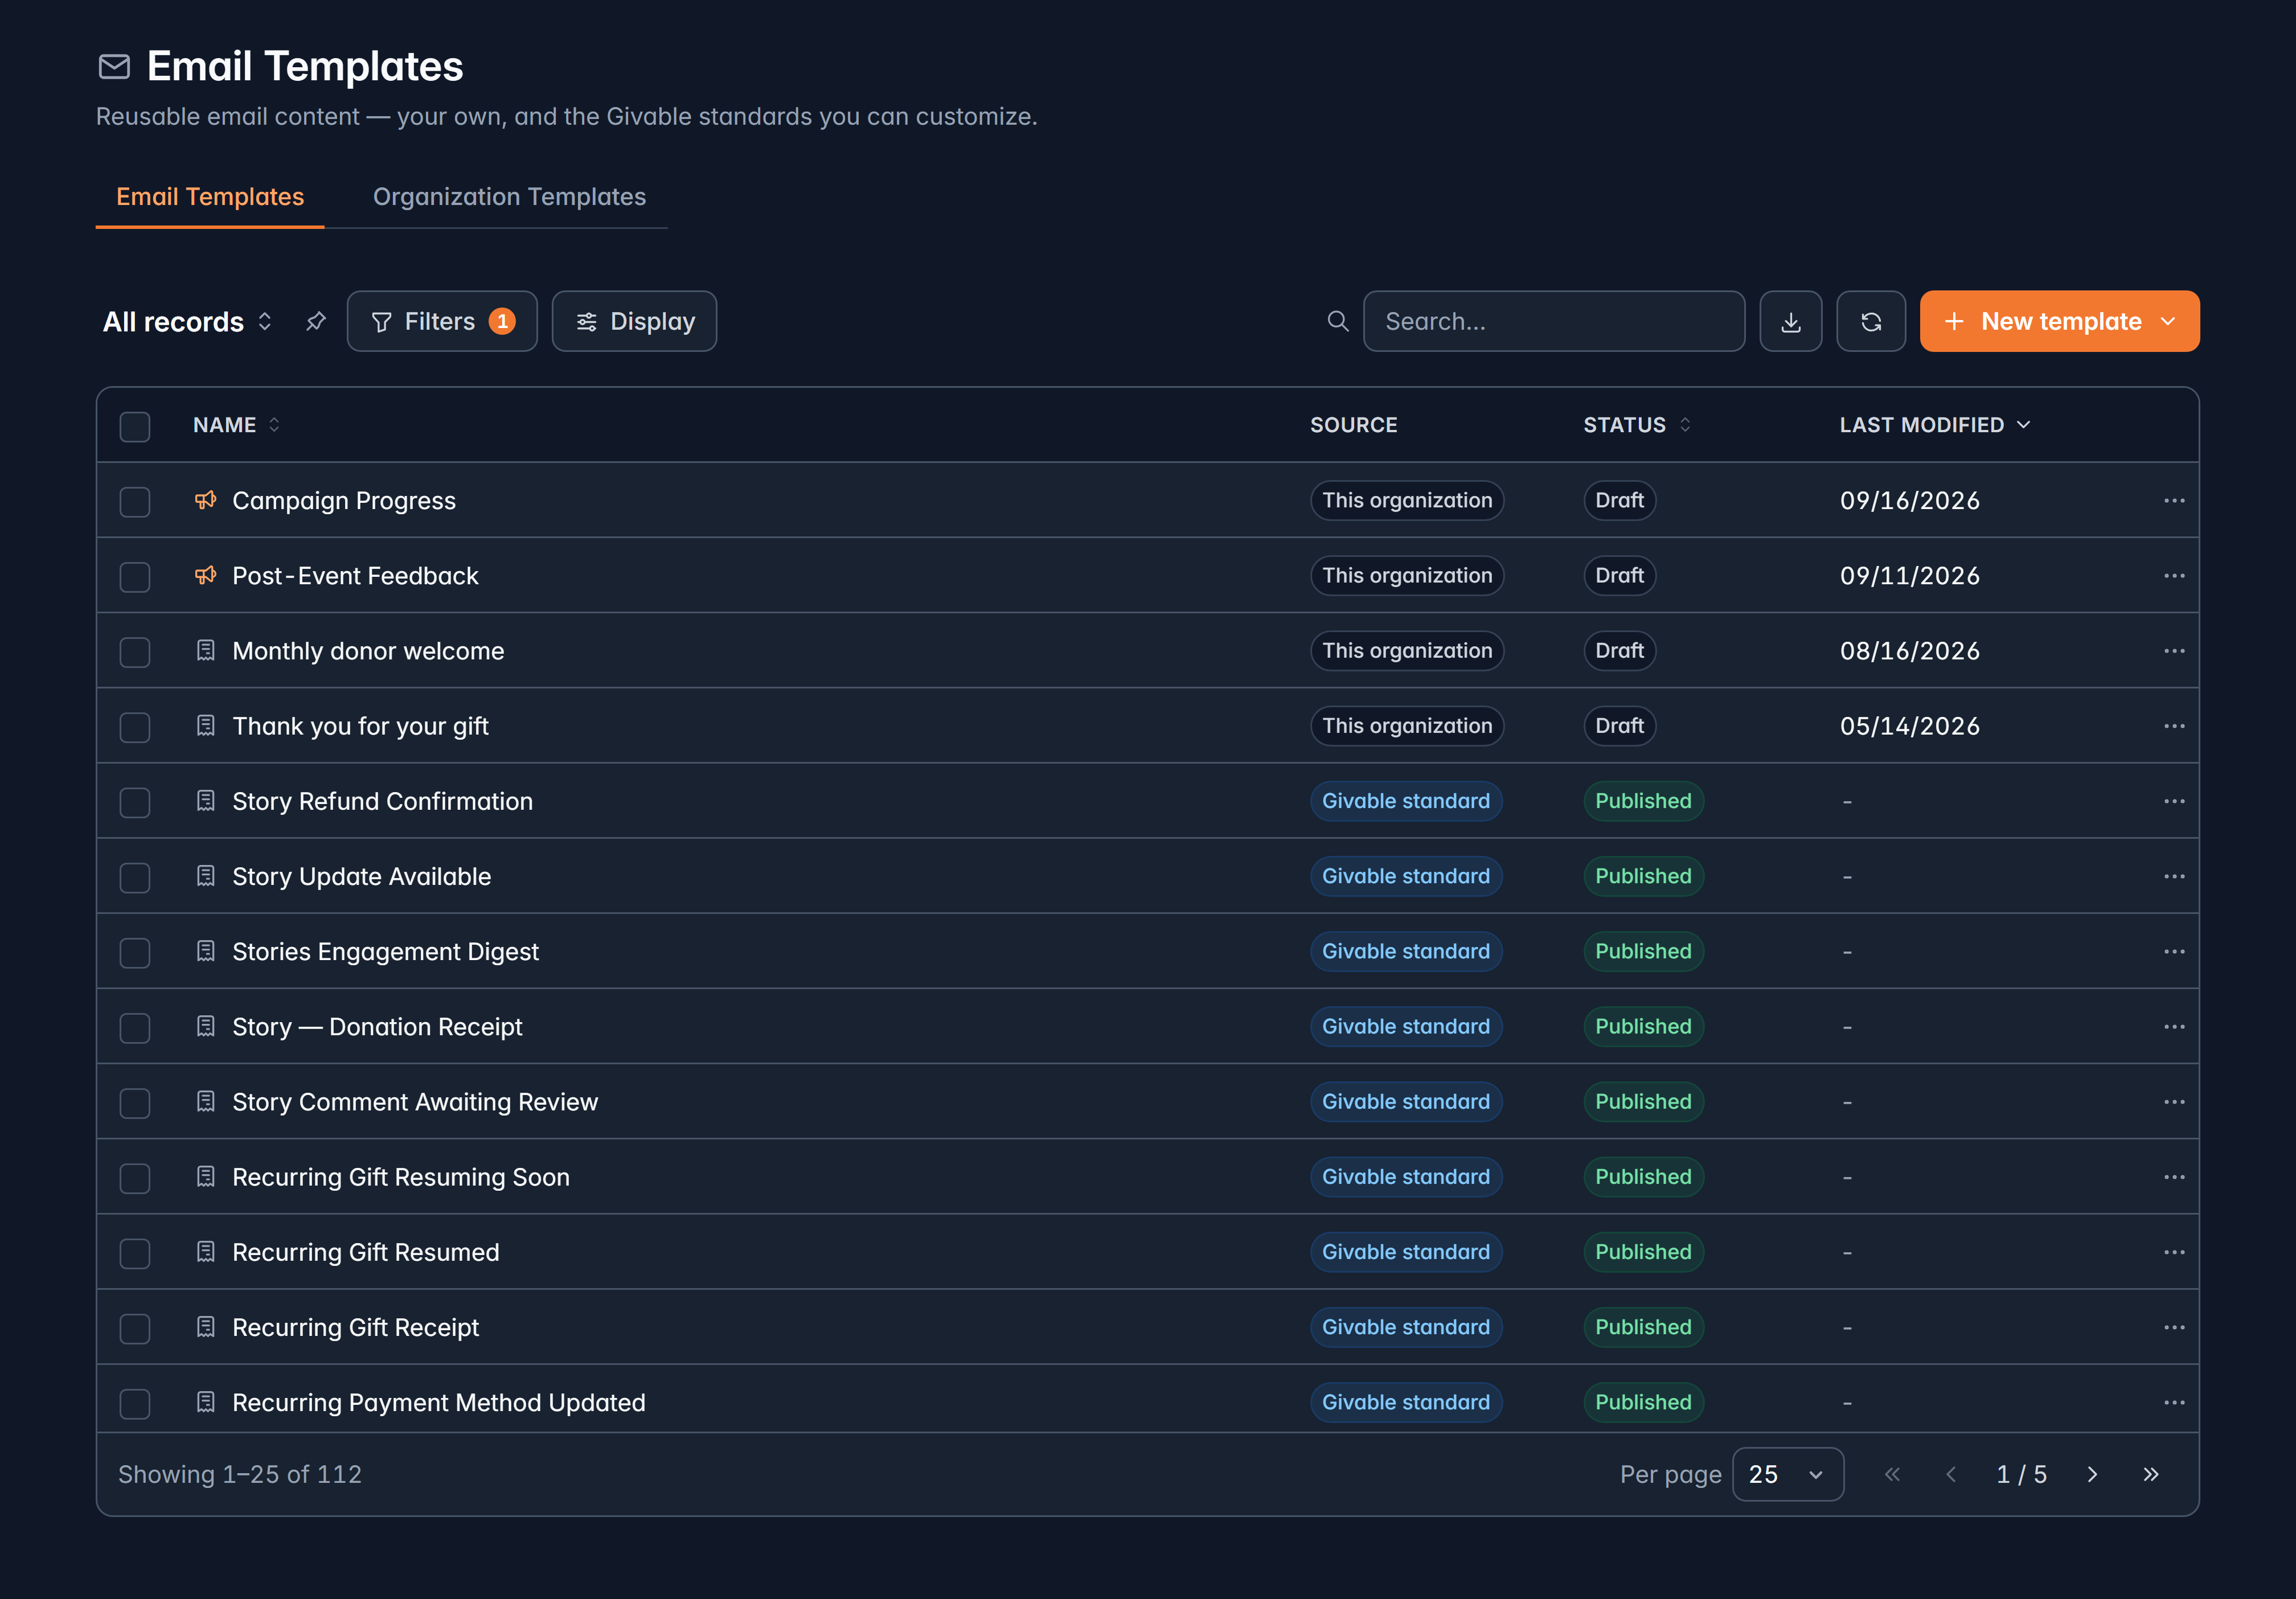
Task: Jump to the first page arrow
Action: [1892, 1474]
